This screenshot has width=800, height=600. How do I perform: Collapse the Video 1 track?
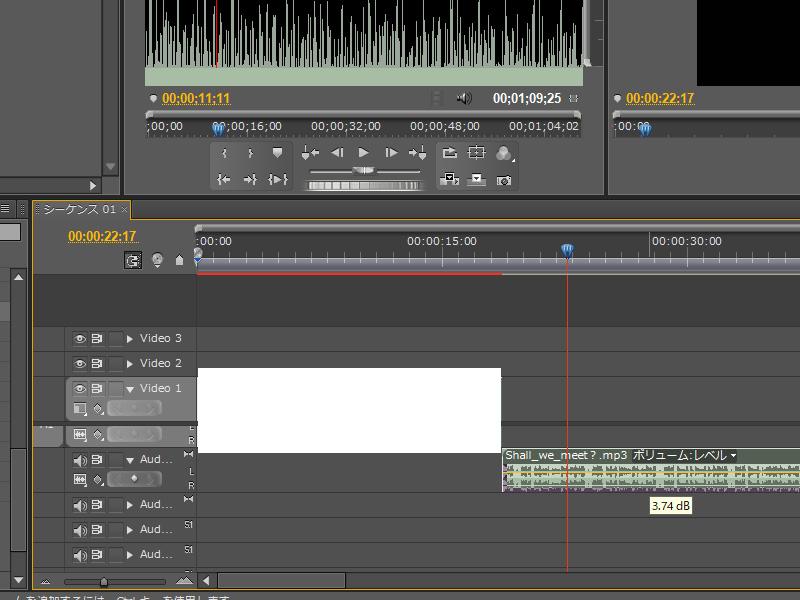click(x=130, y=389)
